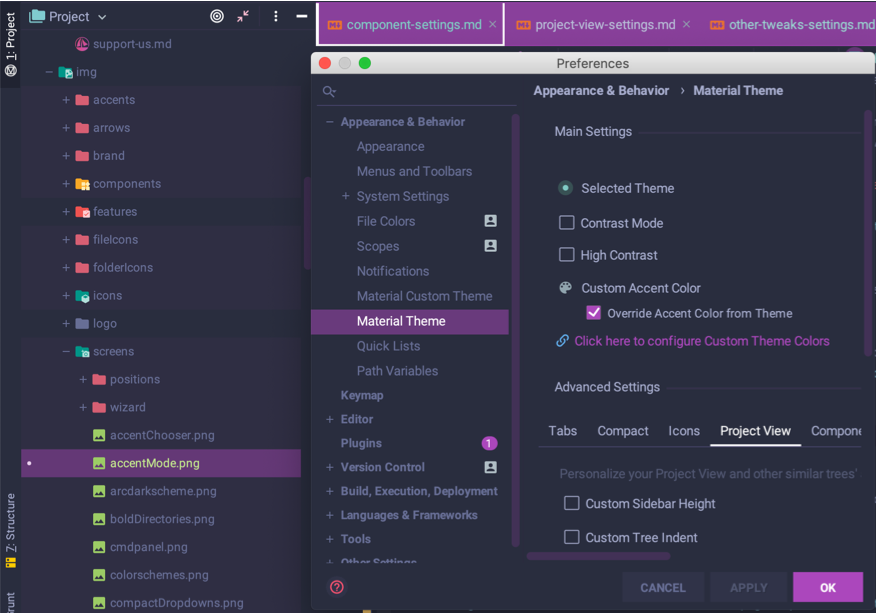Click the cmdpanel.png image file icon
The width and height of the screenshot is (877, 613).
click(99, 547)
